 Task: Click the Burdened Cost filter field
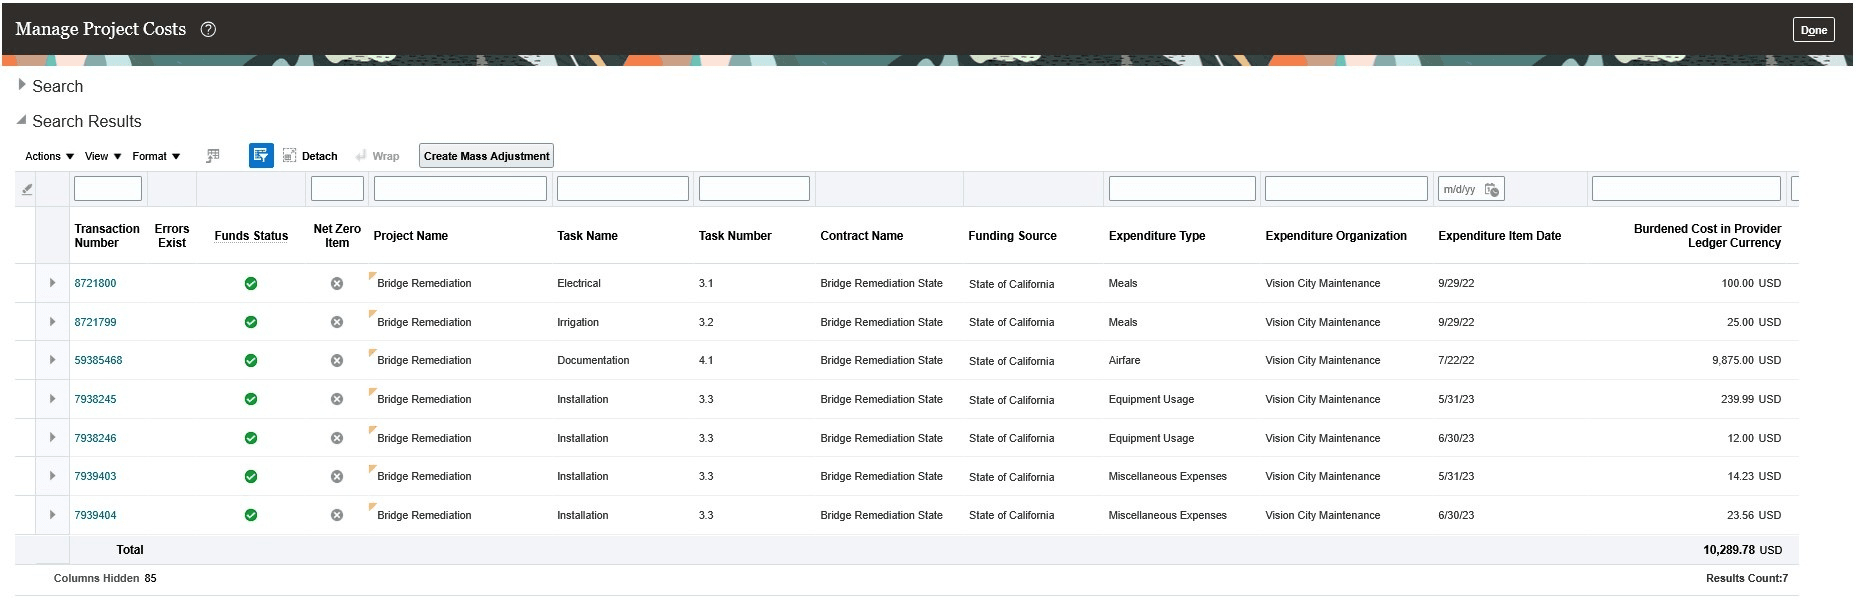tap(1686, 188)
